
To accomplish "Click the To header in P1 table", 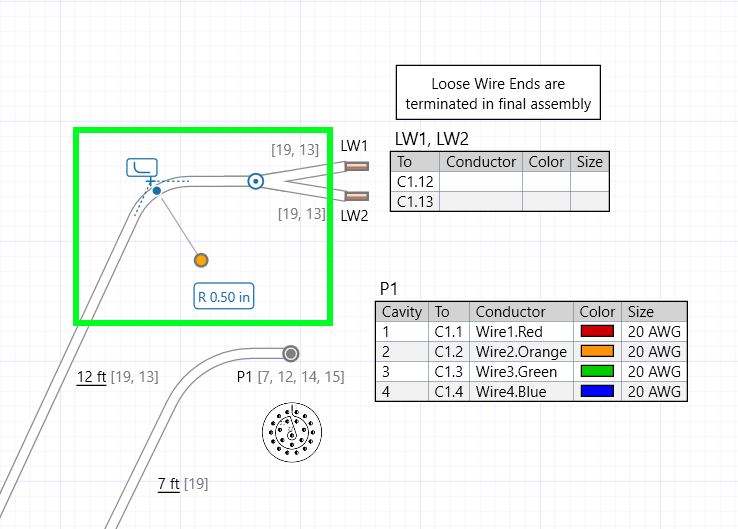I will pyautogui.click(x=449, y=312).
